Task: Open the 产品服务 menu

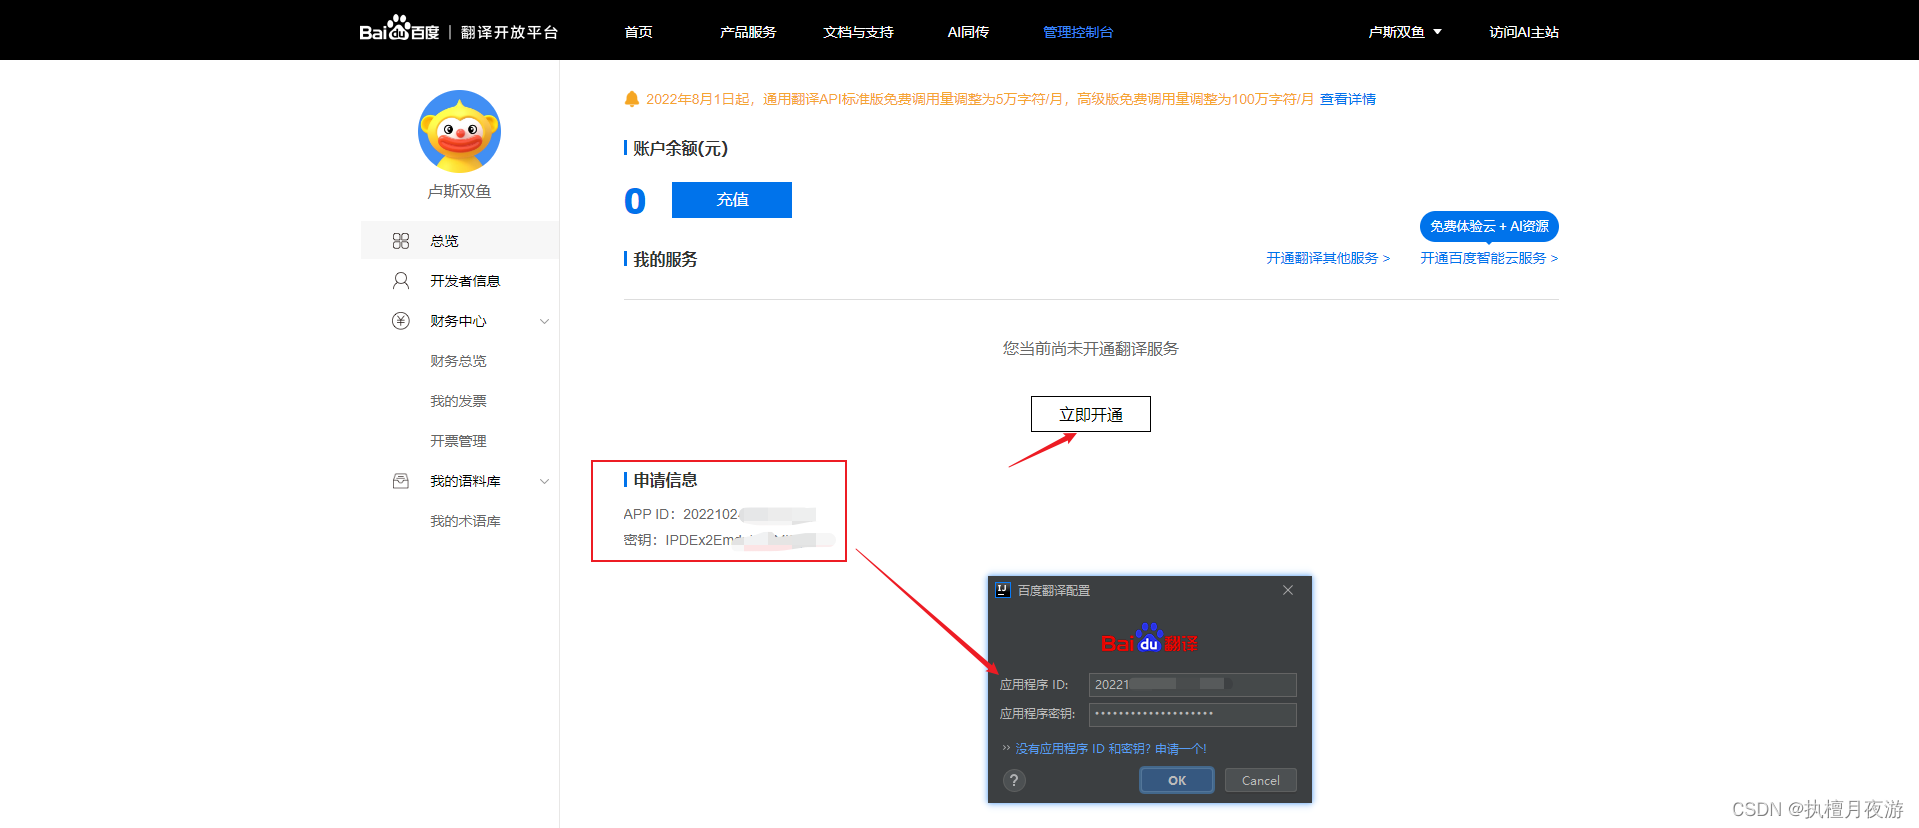Action: [x=748, y=32]
